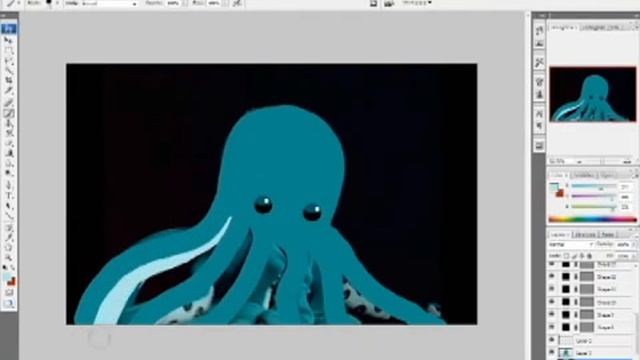Select the Lasso tool

point(9,61)
